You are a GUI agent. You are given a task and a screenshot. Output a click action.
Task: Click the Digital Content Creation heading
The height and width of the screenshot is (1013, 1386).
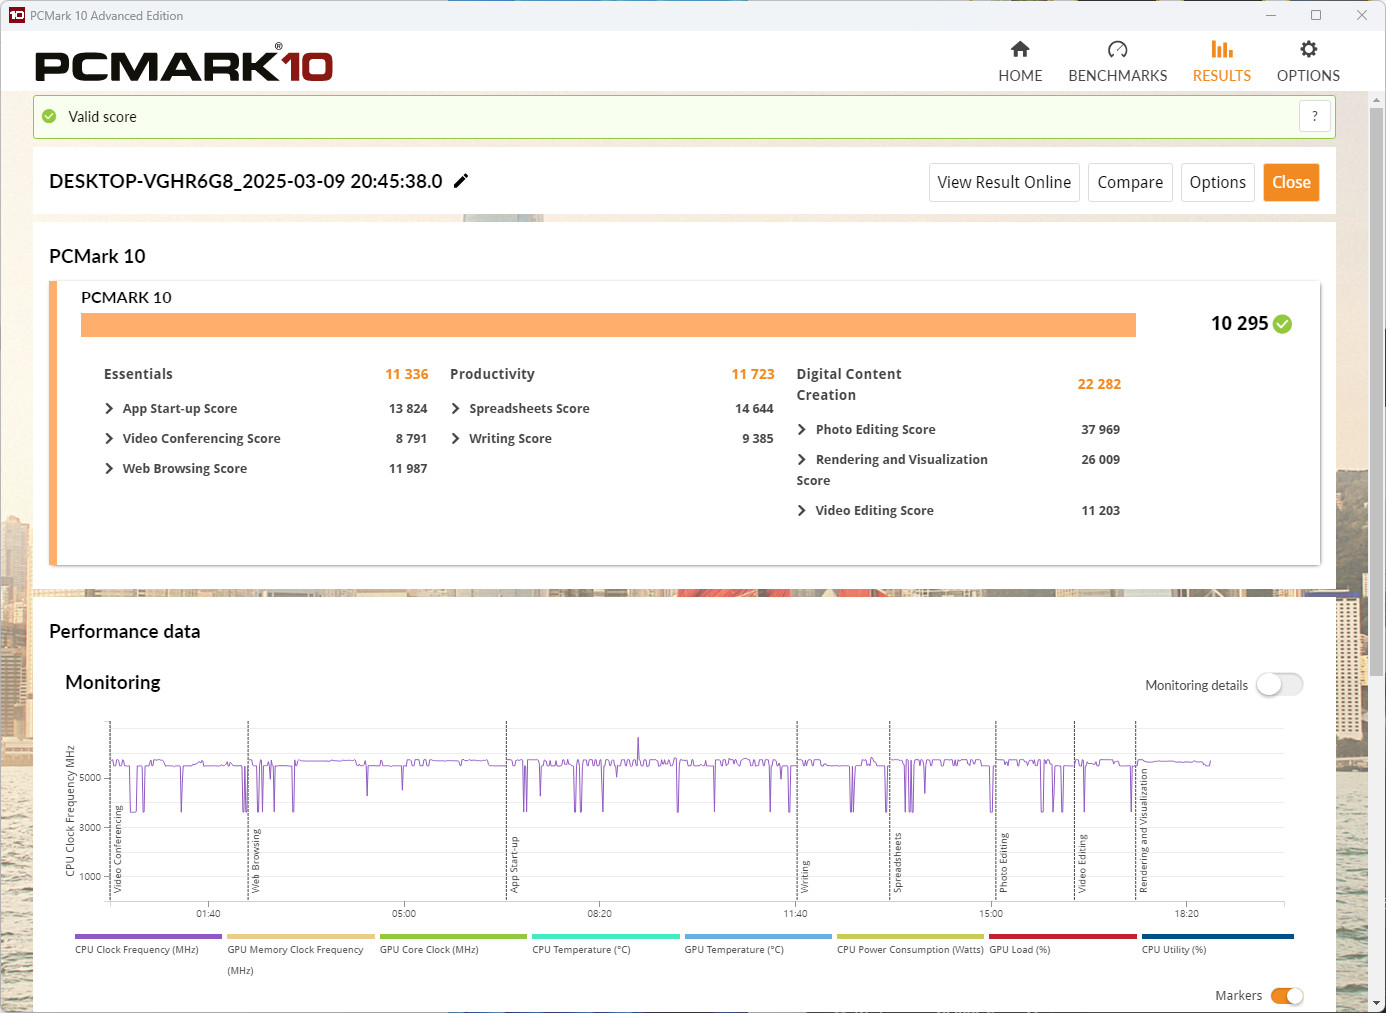tap(849, 385)
